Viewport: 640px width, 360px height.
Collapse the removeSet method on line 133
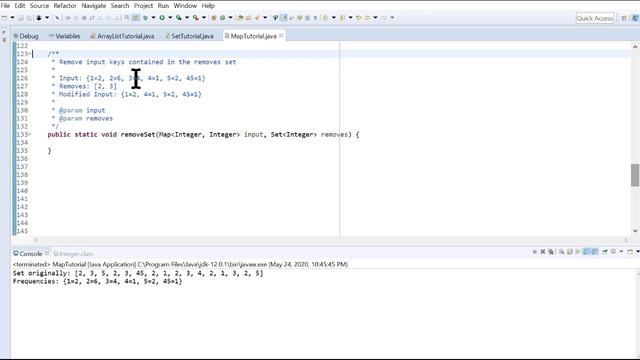click(29, 134)
